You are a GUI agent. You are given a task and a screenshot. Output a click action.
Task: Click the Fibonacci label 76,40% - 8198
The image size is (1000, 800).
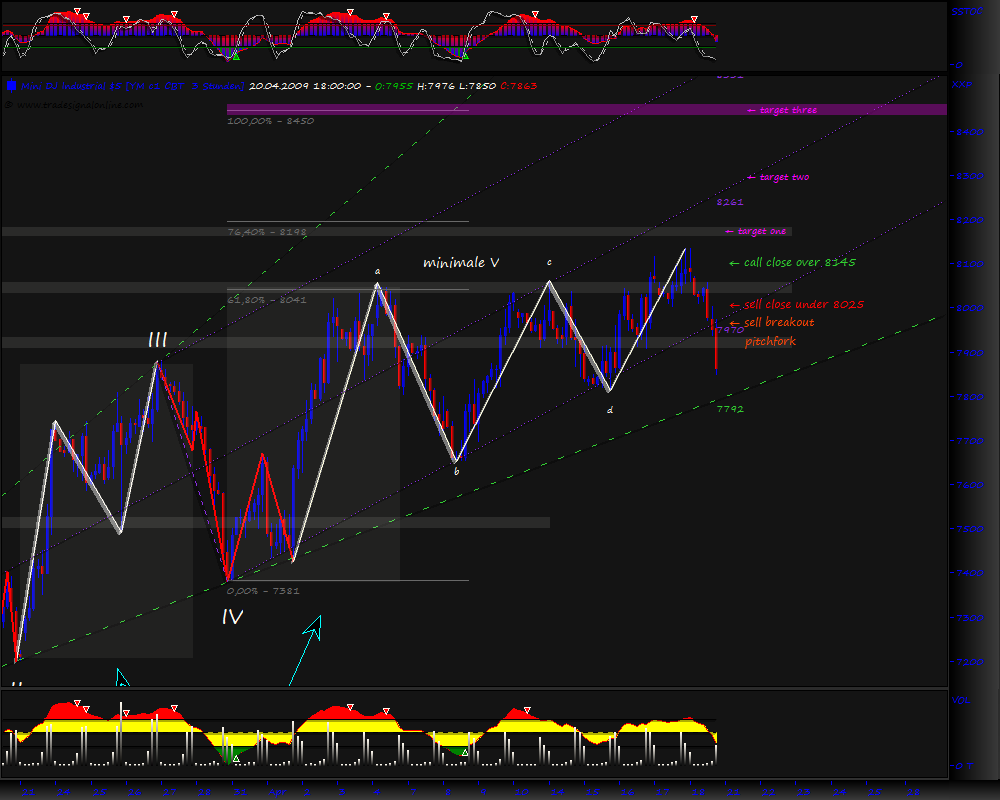click(267, 232)
